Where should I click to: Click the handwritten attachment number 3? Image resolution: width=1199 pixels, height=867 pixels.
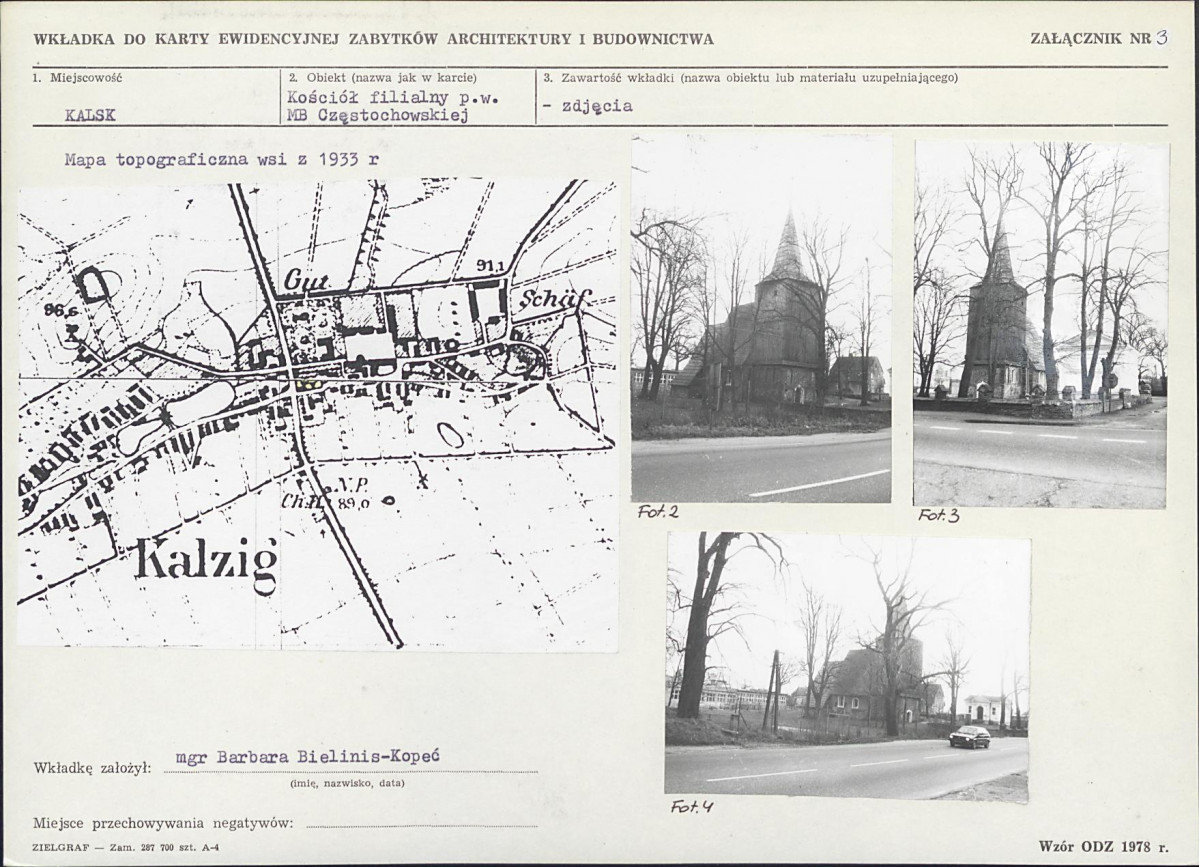point(1162,37)
